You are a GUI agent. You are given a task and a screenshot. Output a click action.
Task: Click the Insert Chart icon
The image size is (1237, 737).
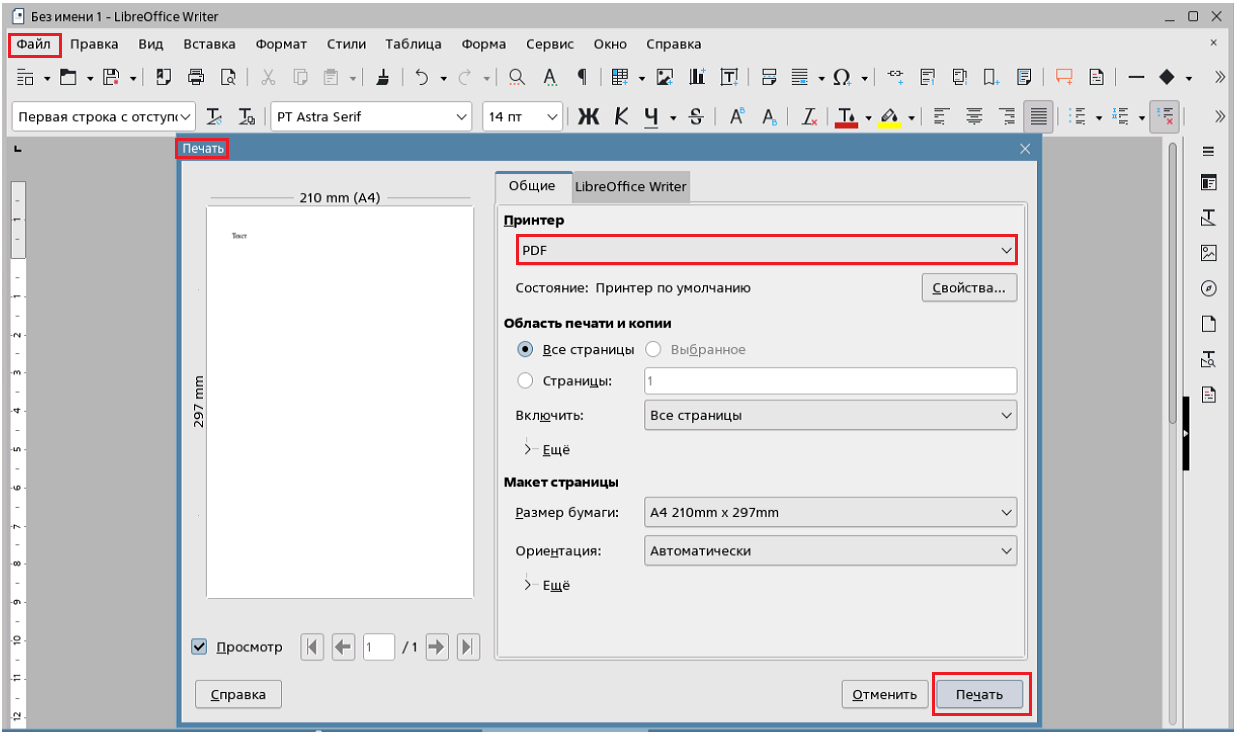tap(698, 77)
